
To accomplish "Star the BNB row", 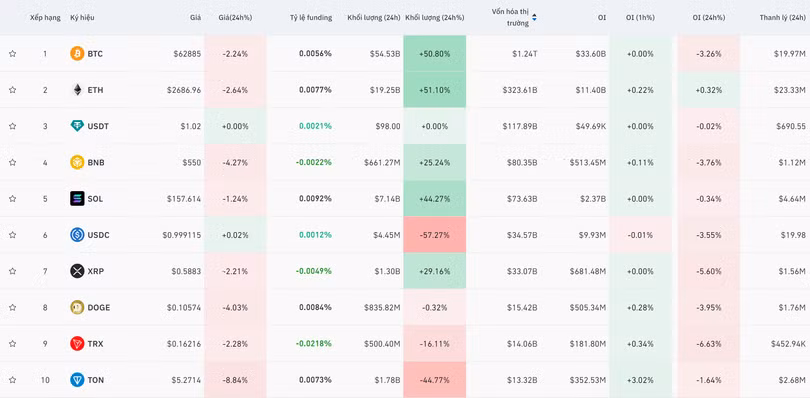I will 12,162.
